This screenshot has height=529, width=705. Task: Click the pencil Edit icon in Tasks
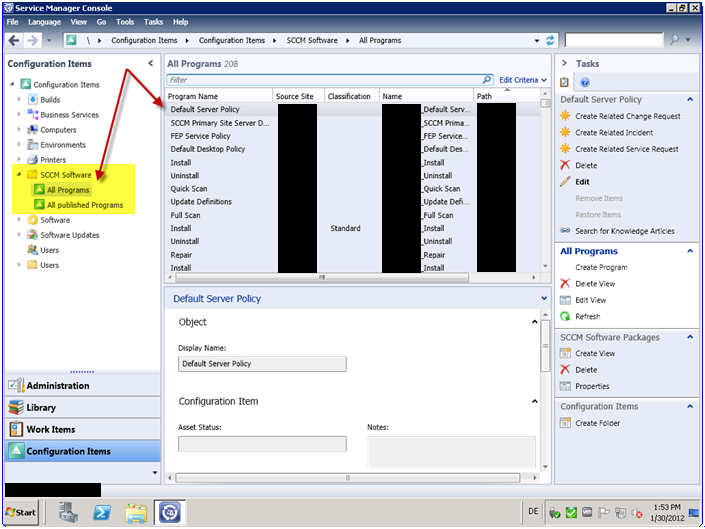point(566,182)
